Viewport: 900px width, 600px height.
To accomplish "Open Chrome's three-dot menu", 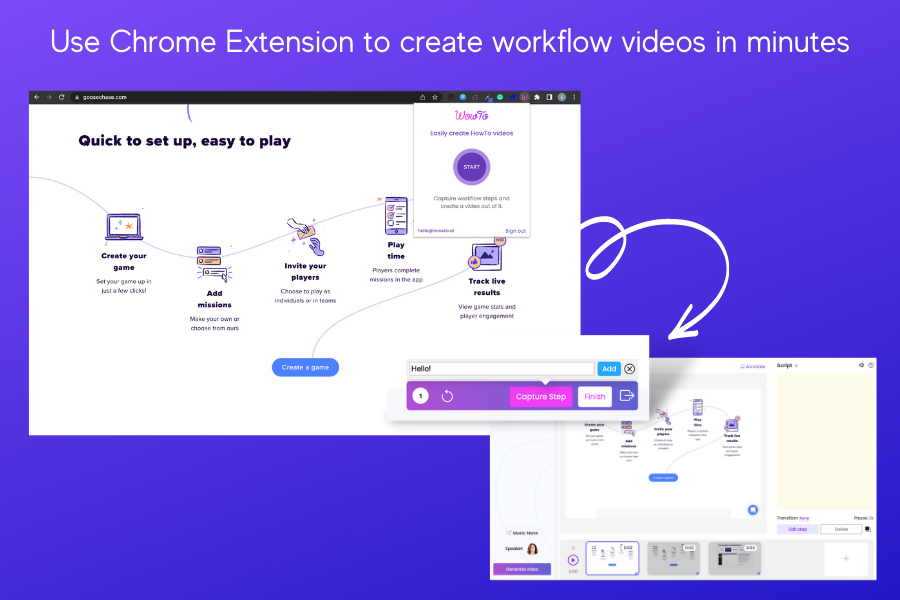I will click(574, 97).
